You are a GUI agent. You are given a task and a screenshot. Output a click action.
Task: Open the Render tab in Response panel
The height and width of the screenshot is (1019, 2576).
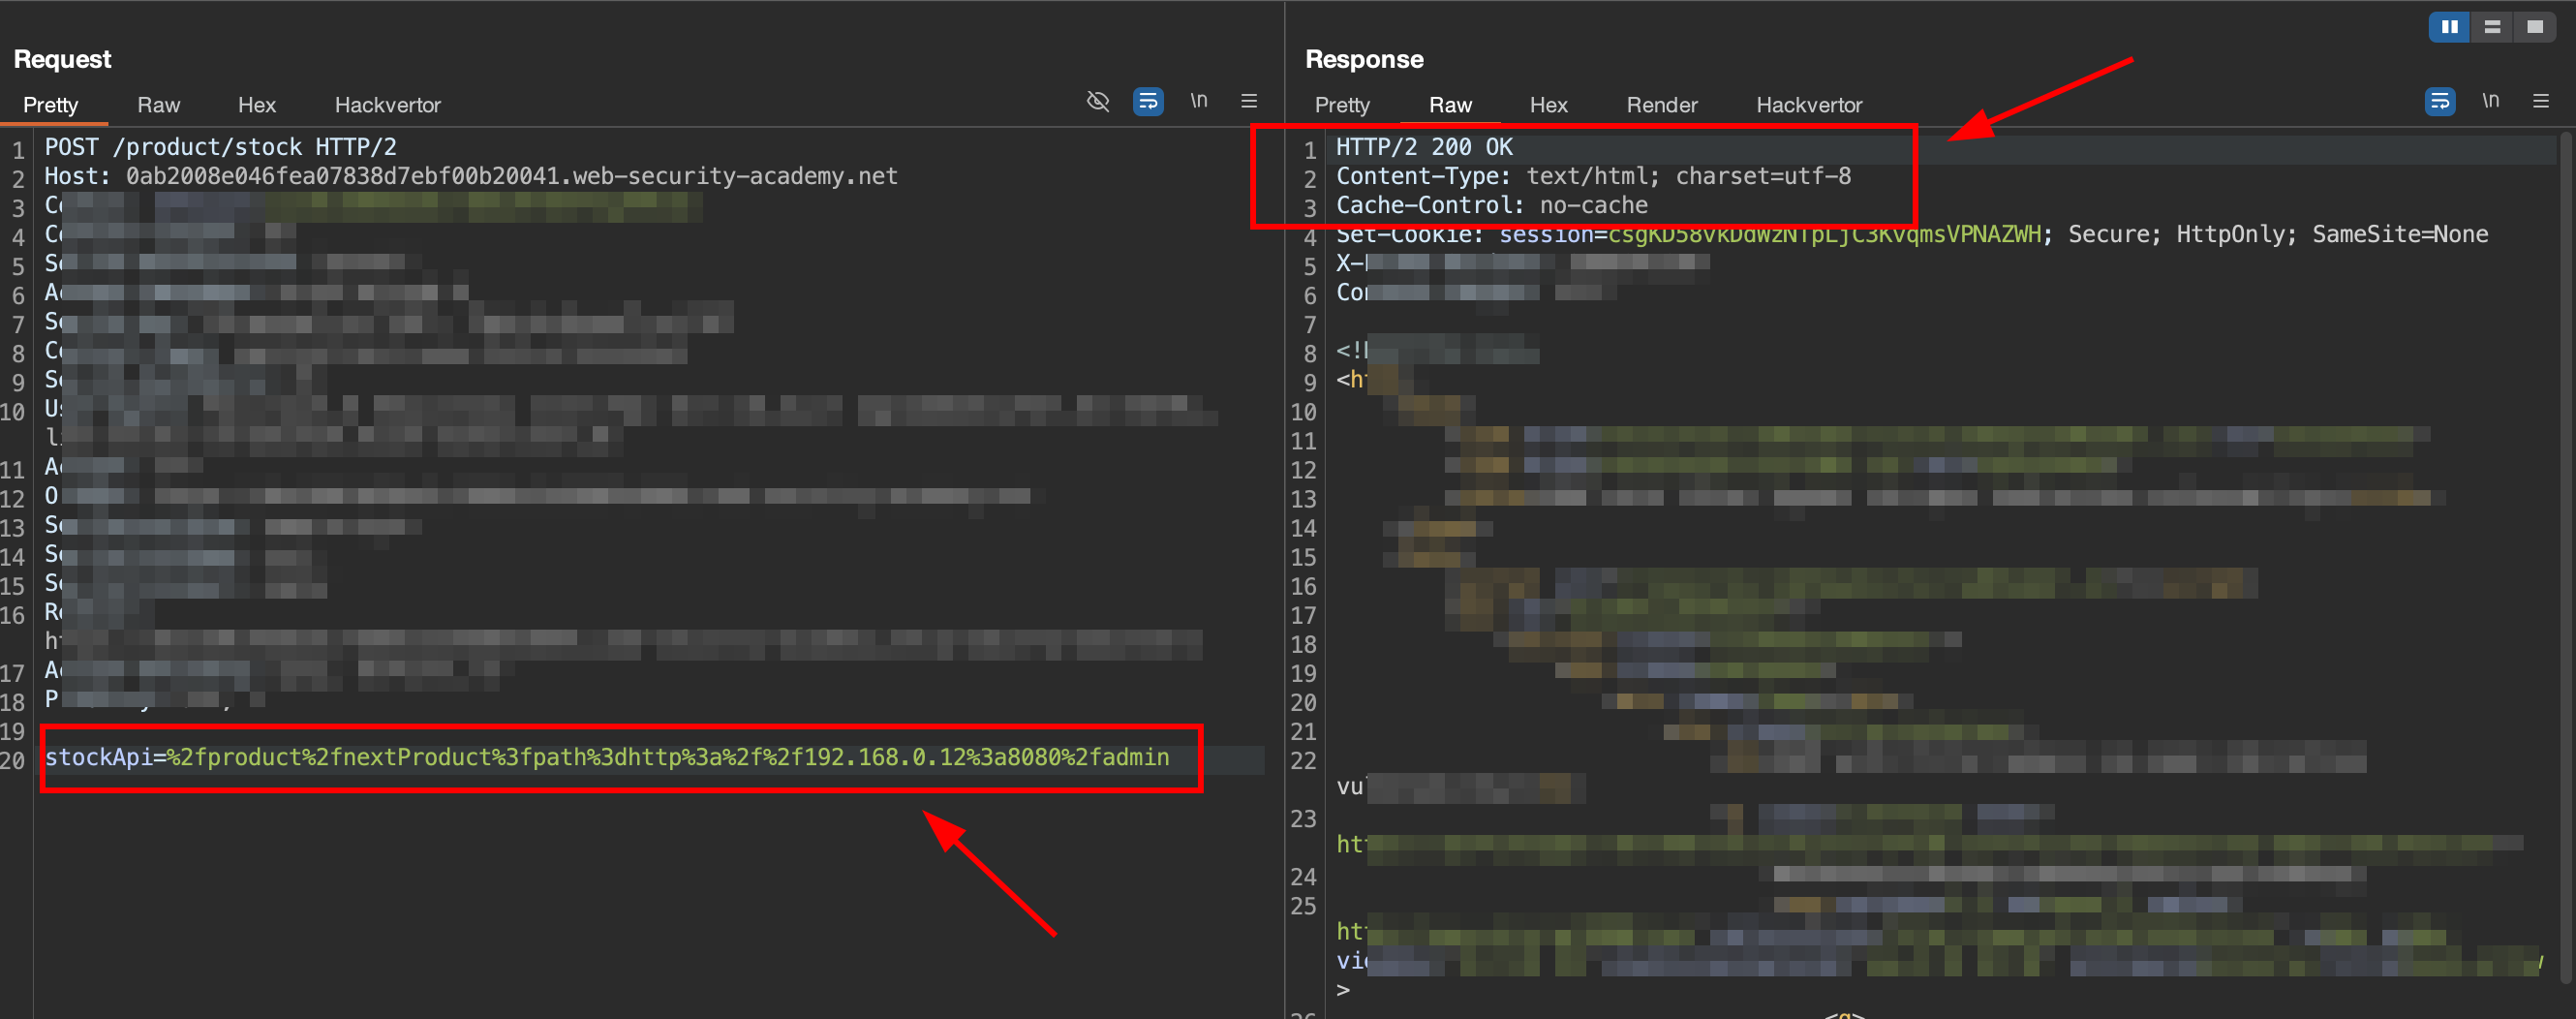pyautogui.click(x=1661, y=105)
